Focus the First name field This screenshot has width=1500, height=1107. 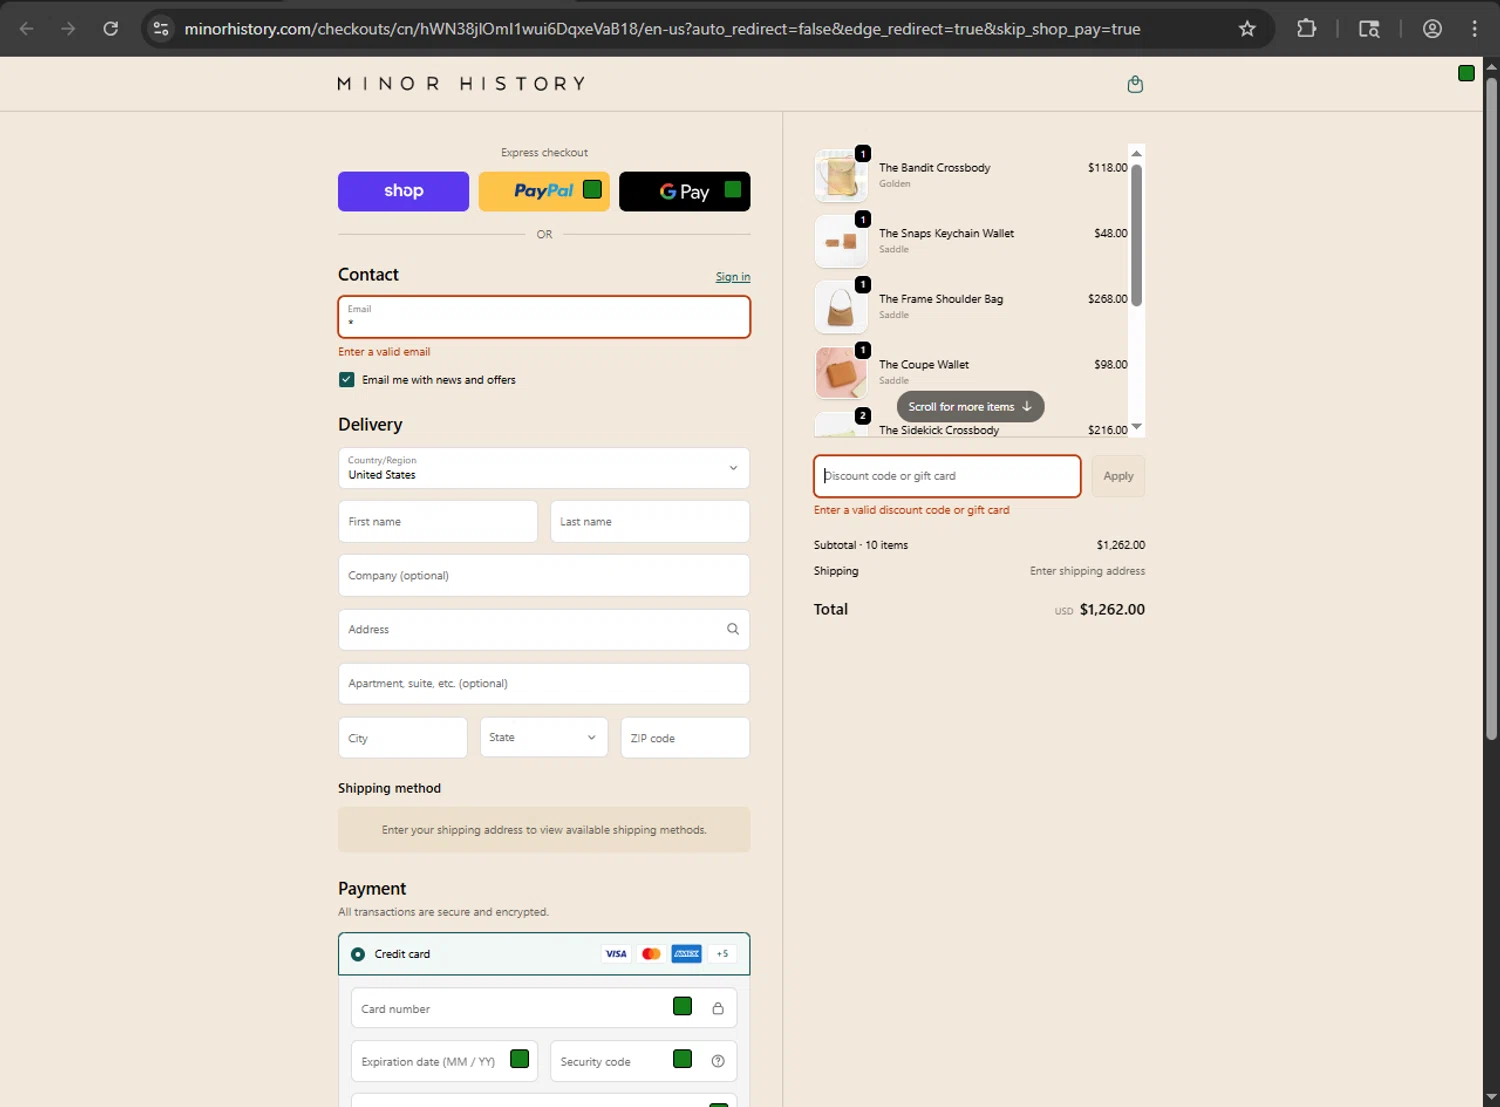[x=438, y=521]
